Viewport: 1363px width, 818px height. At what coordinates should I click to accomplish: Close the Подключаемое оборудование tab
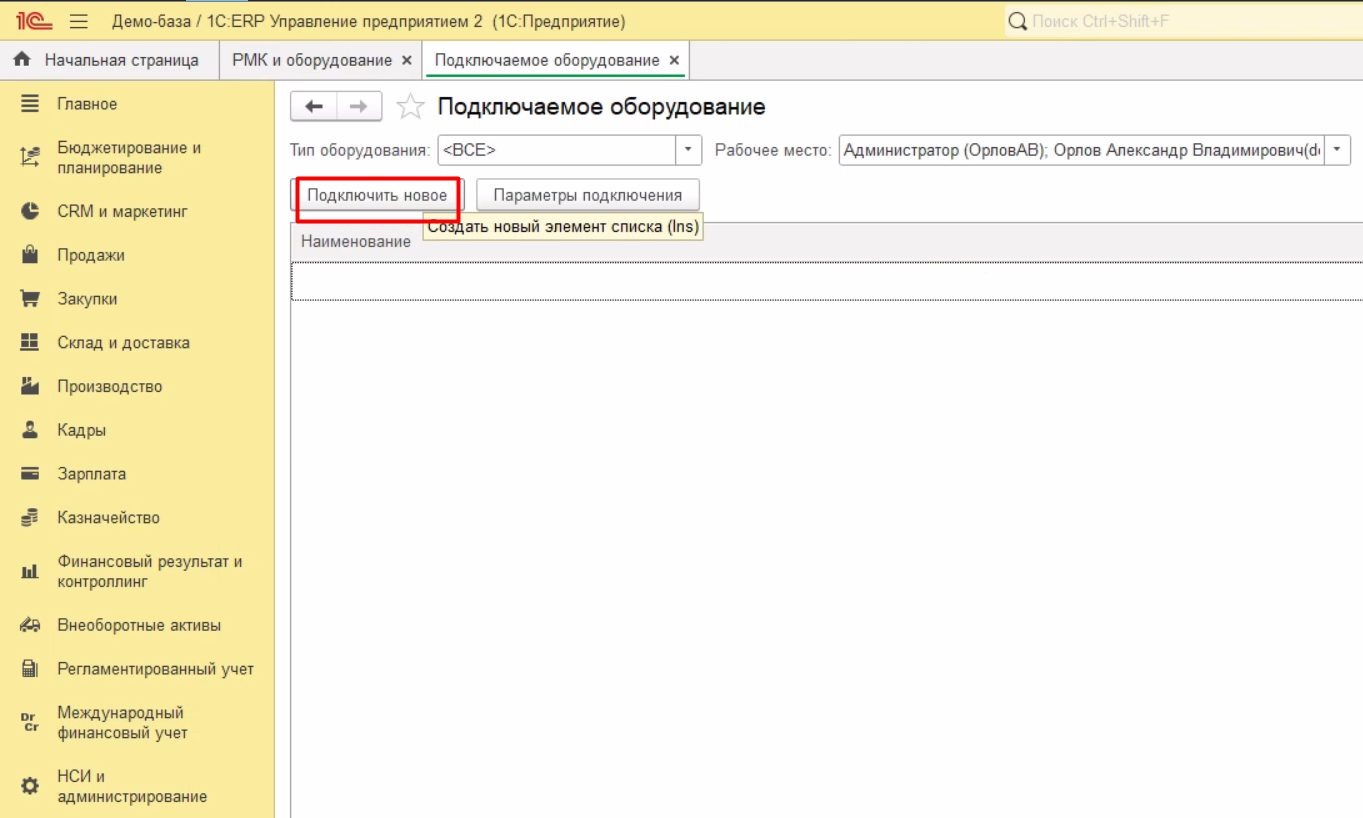point(675,60)
